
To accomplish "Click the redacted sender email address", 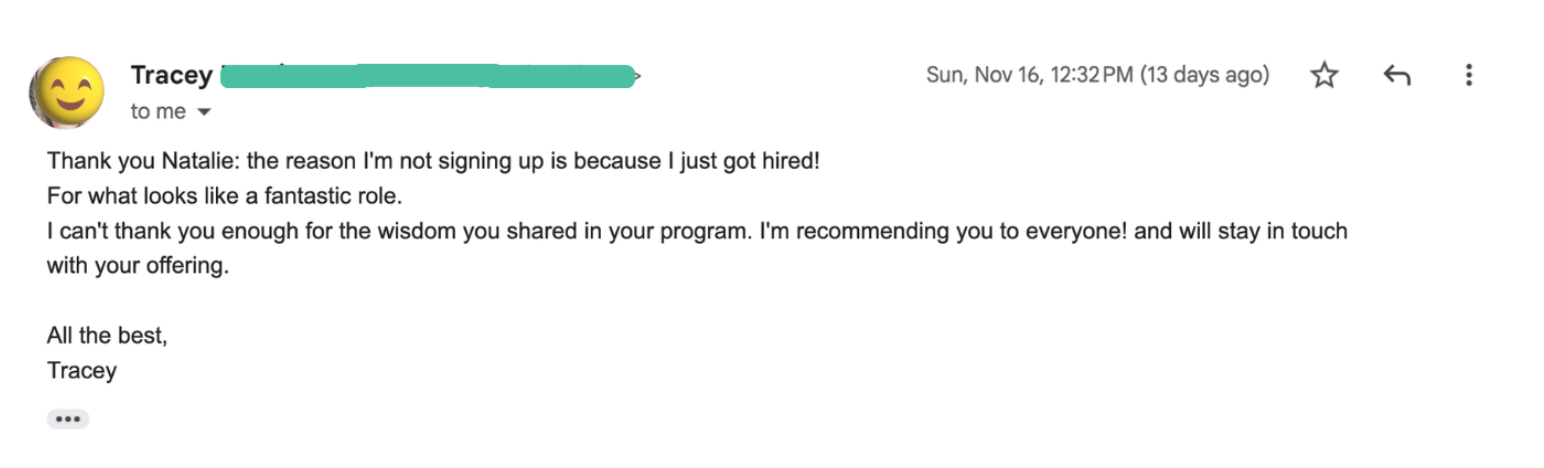I will point(428,75).
